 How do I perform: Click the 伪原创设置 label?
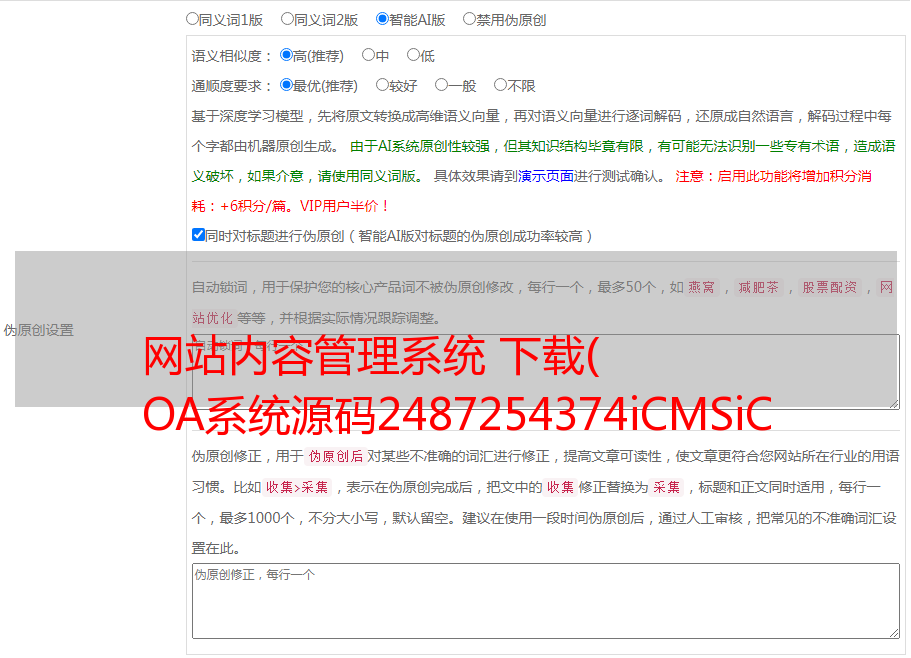pyautogui.click(x=38, y=330)
